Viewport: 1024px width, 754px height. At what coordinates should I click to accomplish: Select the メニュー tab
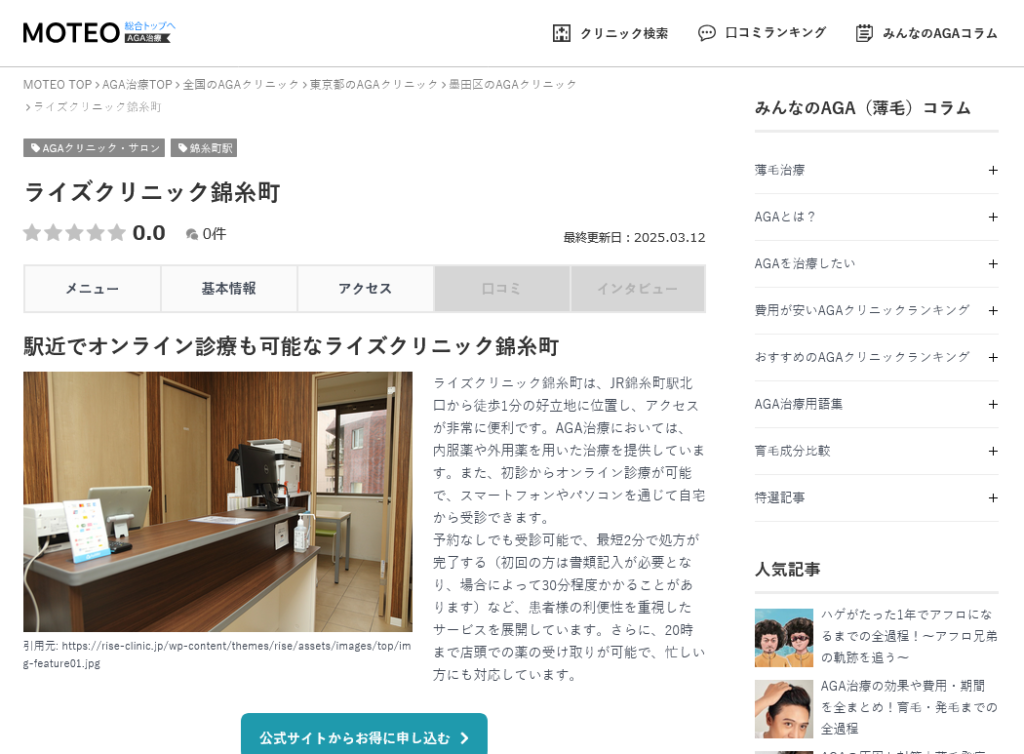click(x=92, y=289)
